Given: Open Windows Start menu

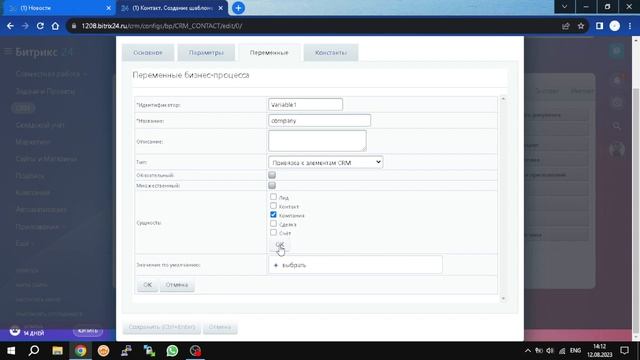Looking at the screenshot, I should [11, 351].
